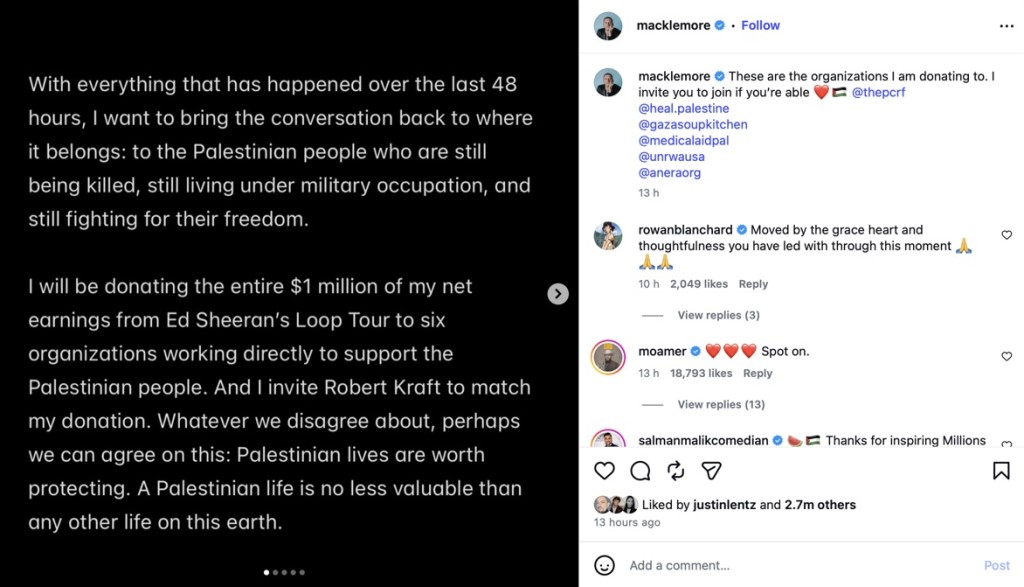Open comments with the speech bubble icon
This screenshot has width=1024, height=587.
coord(640,471)
